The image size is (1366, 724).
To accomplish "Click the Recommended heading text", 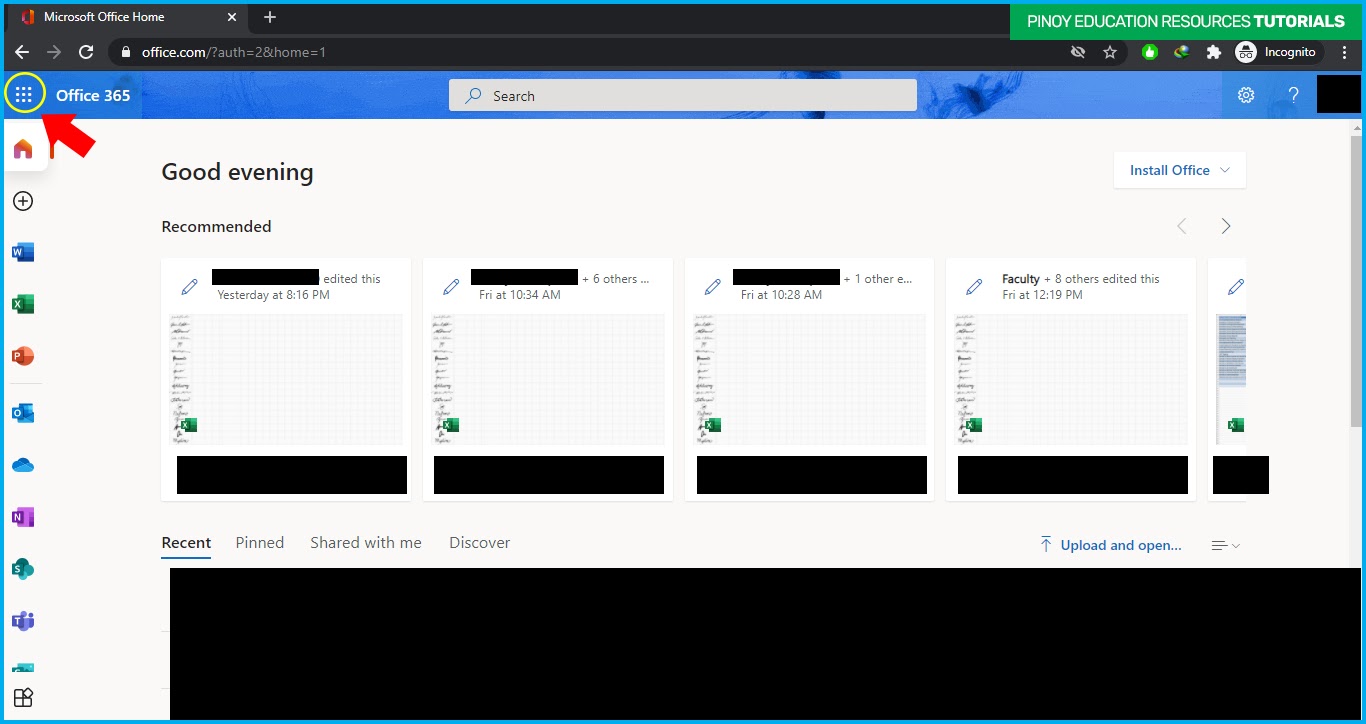I will tap(216, 227).
